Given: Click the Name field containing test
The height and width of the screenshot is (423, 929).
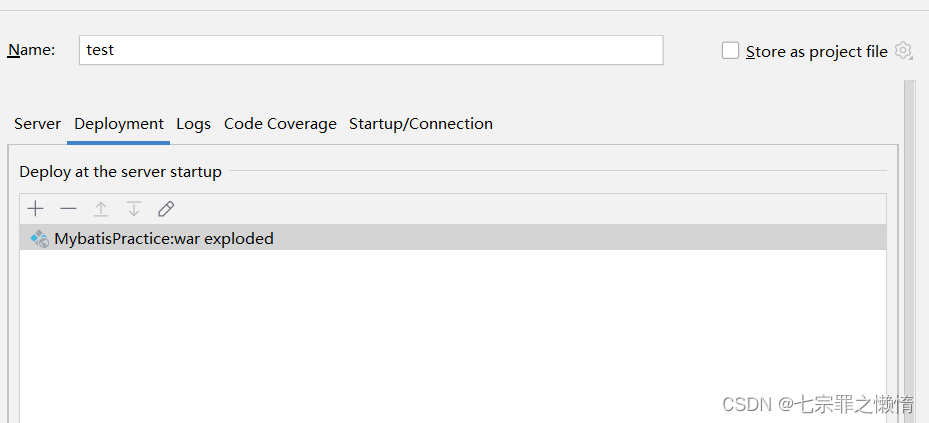Looking at the screenshot, I should click(x=370, y=50).
